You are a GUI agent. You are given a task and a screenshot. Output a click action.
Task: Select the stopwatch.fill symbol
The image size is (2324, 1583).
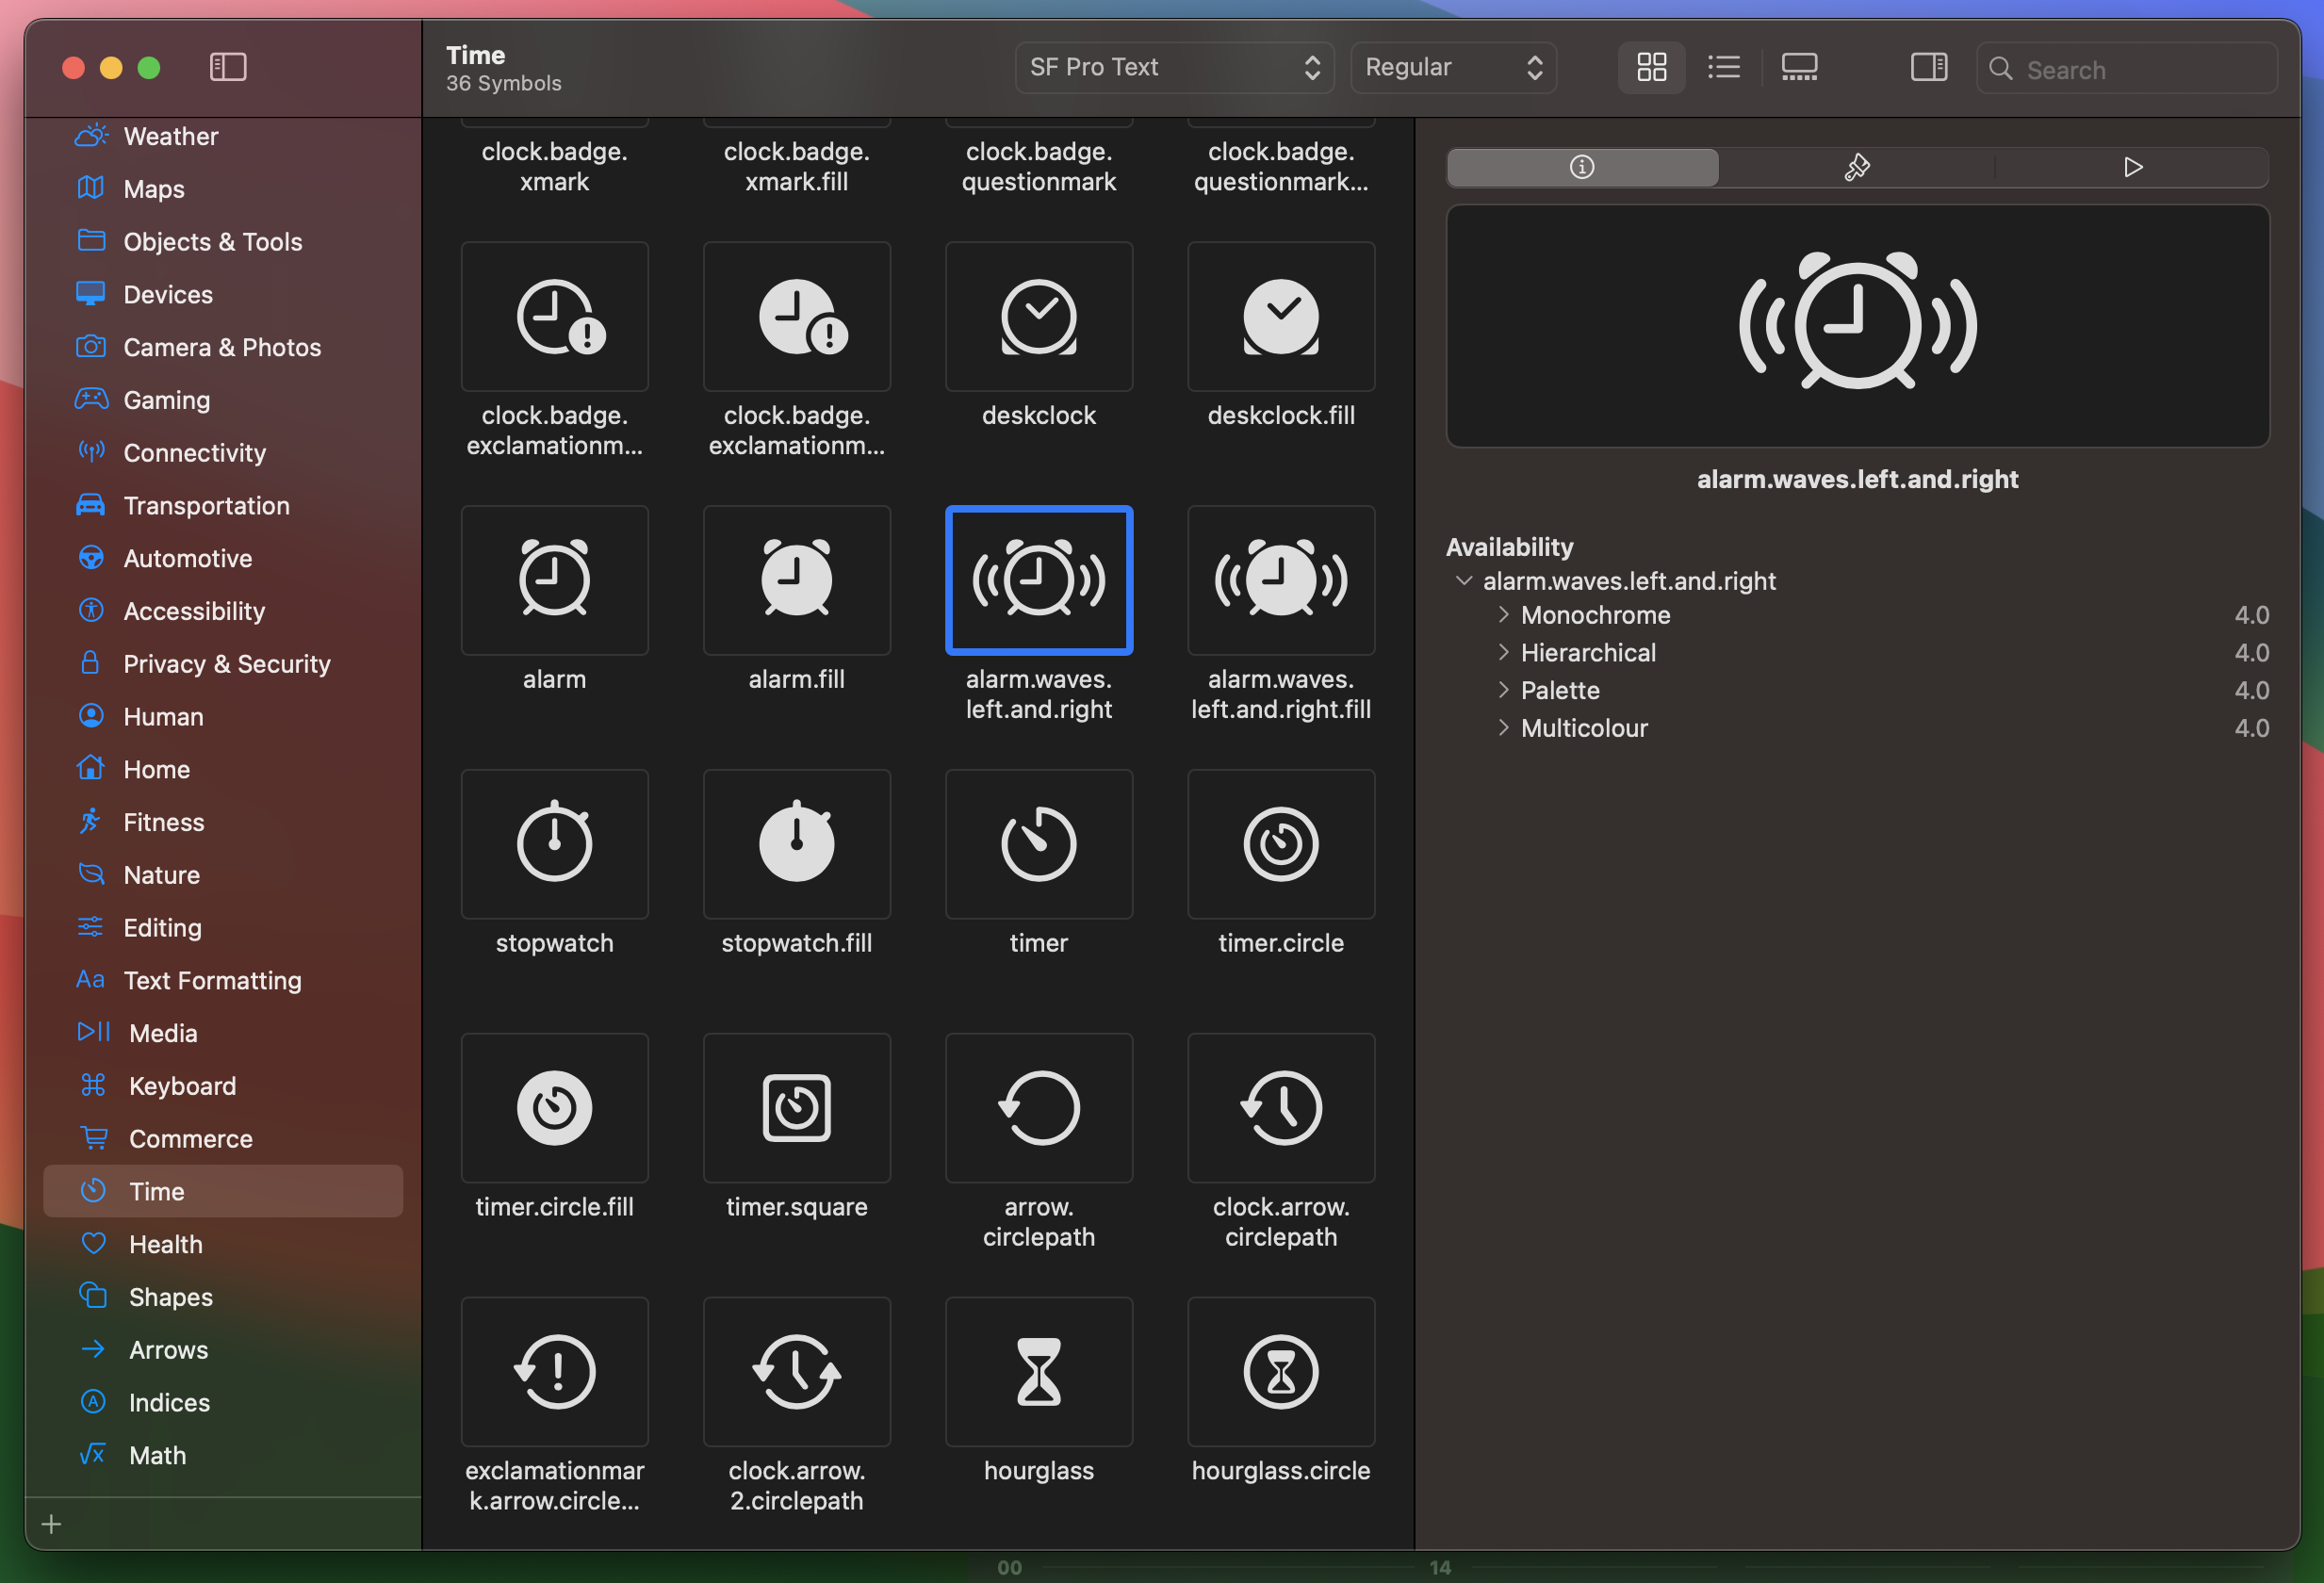click(x=797, y=844)
